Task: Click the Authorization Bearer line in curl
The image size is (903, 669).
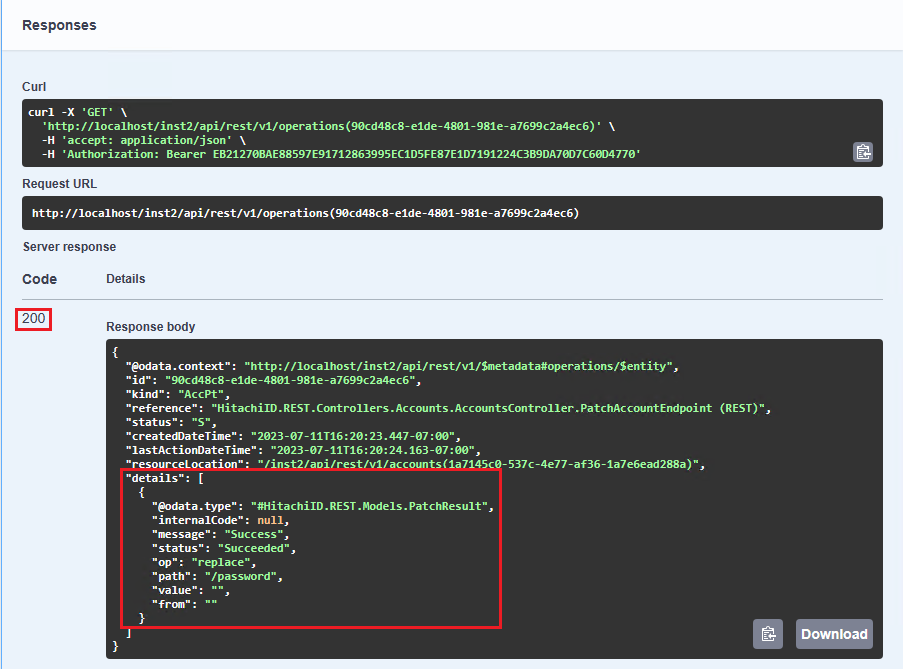Action: pos(340,155)
